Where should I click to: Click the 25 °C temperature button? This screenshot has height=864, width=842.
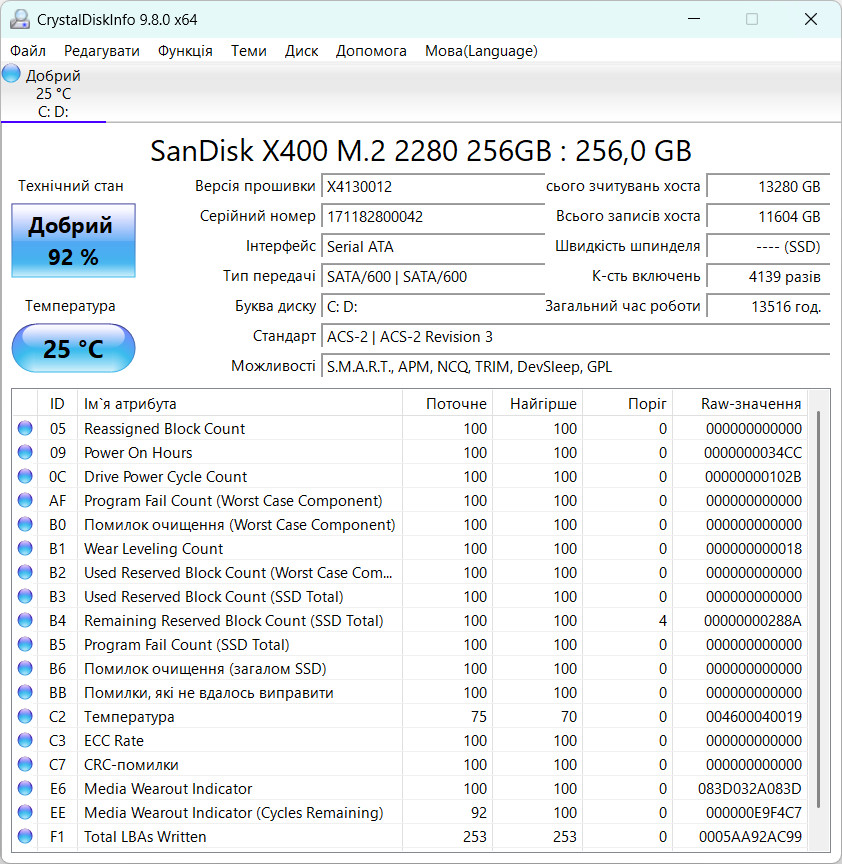pyautogui.click(x=73, y=348)
